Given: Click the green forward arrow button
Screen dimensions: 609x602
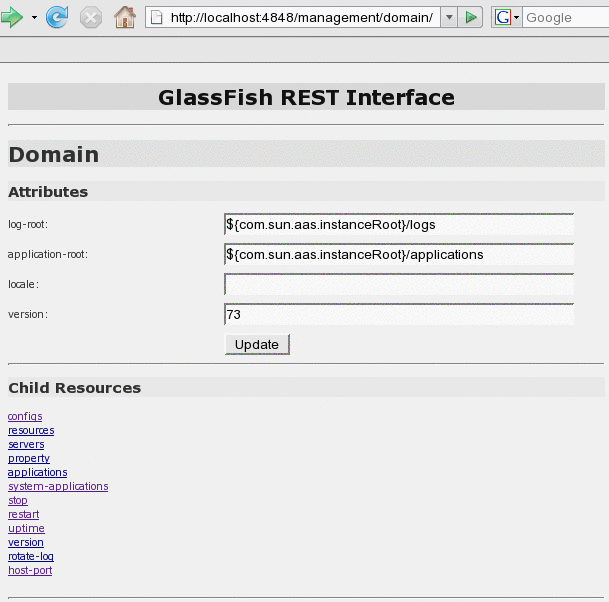Looking at the screenshot, I should [x=12, y=17].
